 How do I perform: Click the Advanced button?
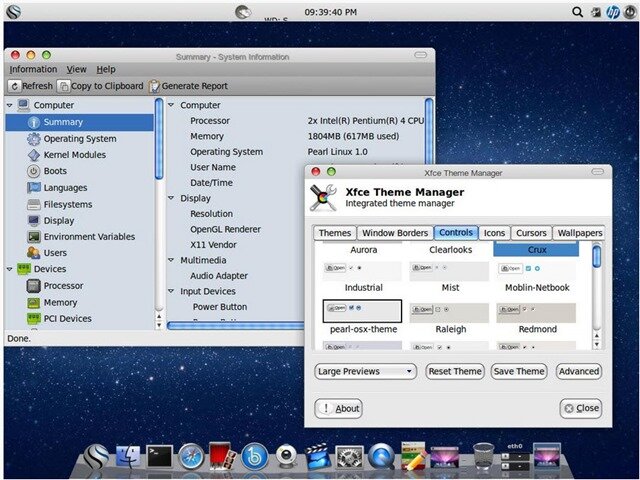[579, 371]
